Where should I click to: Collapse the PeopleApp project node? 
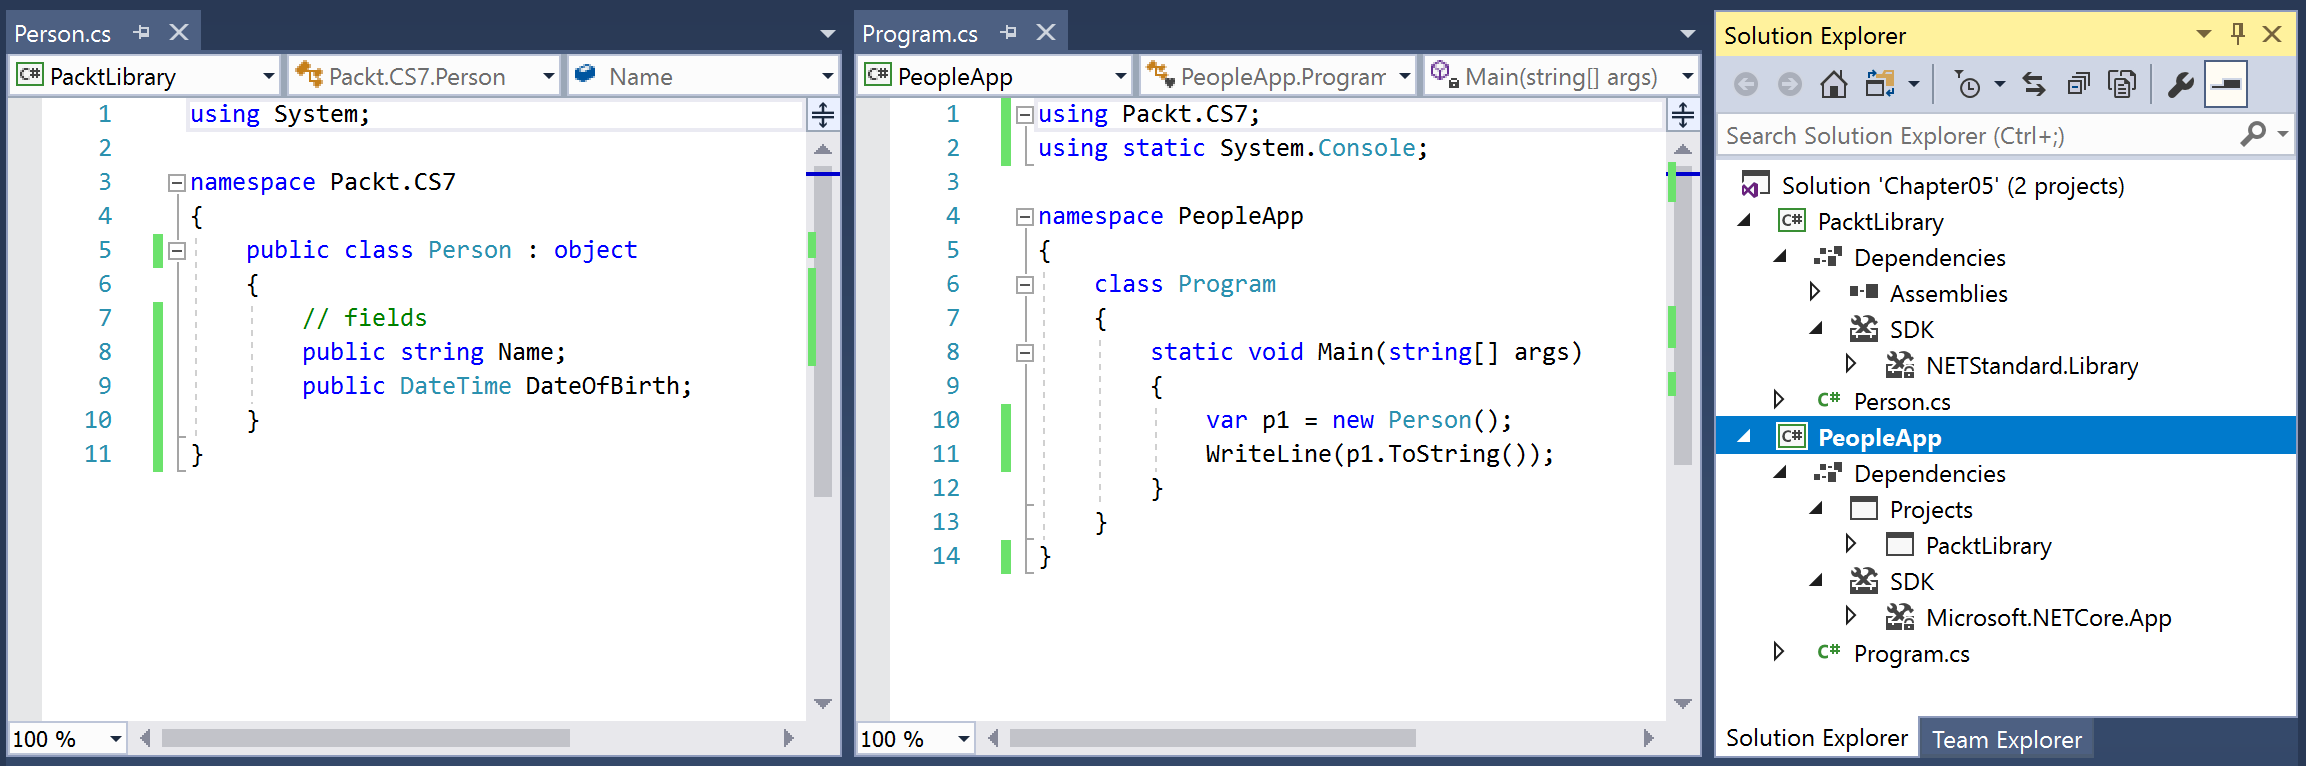[1745, 437]
